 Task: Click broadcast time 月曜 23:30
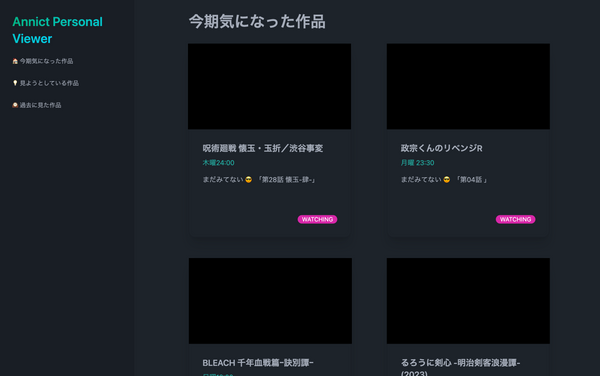click(x=417, y=163)
